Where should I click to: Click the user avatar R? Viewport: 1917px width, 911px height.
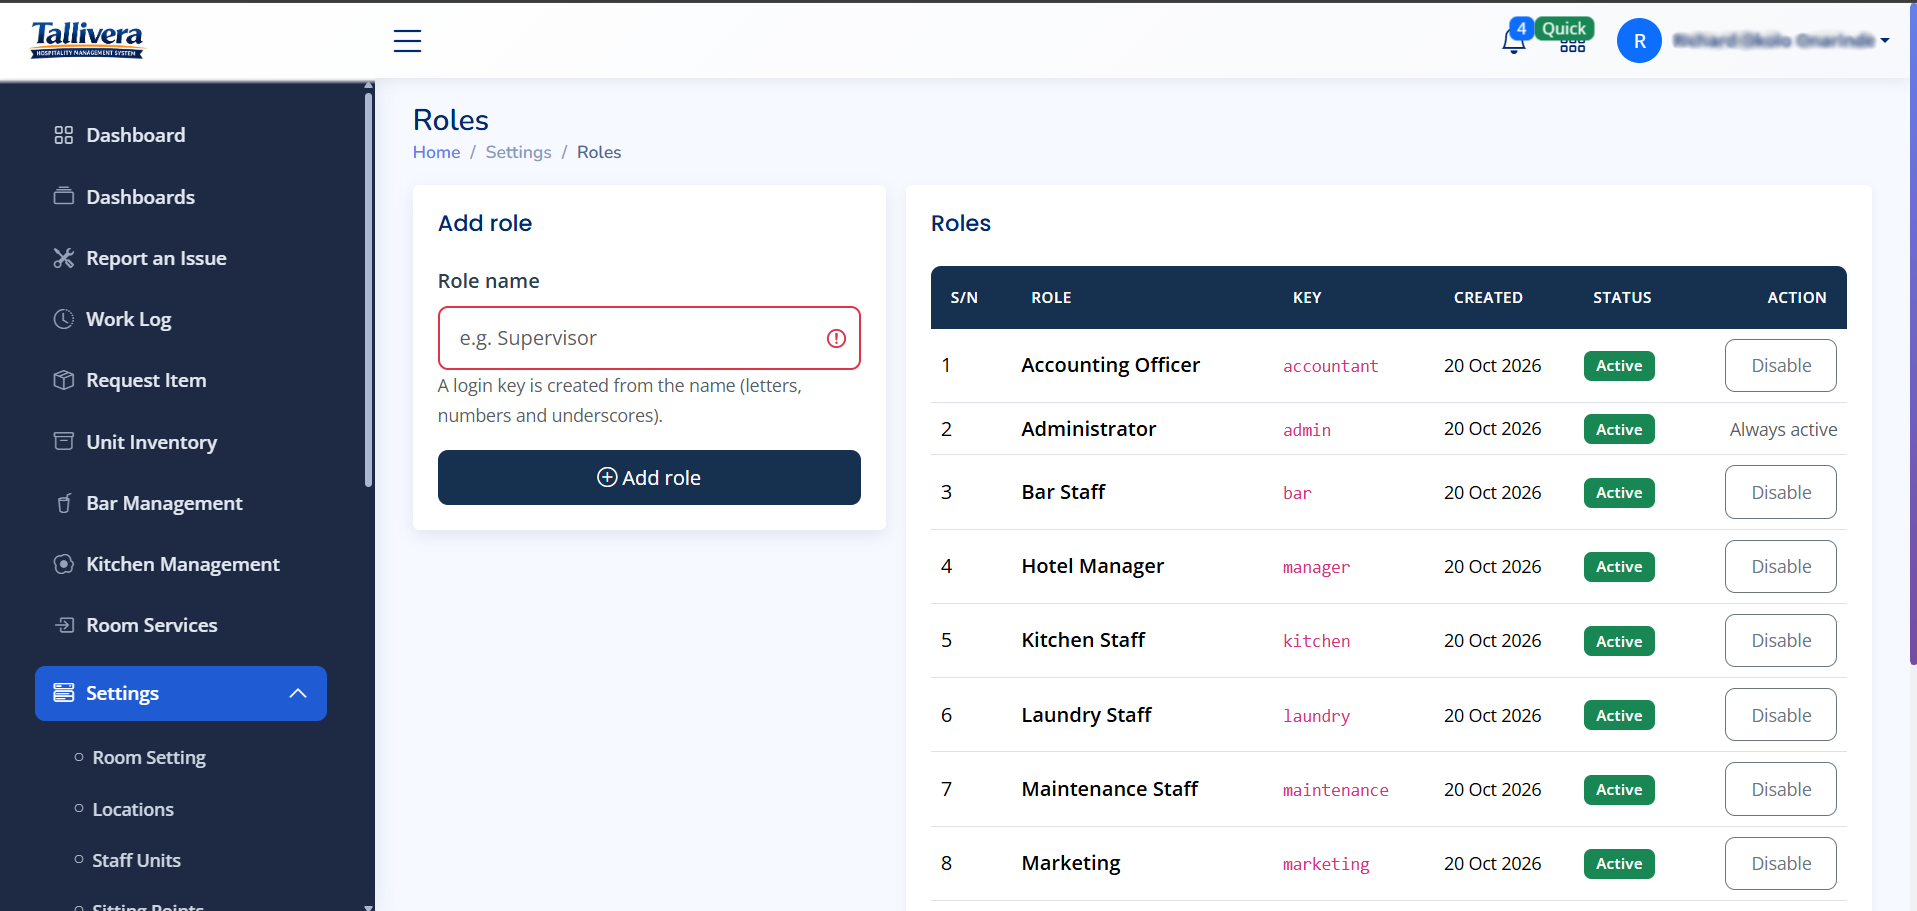pyautogui.click(x=1639, y=41)
